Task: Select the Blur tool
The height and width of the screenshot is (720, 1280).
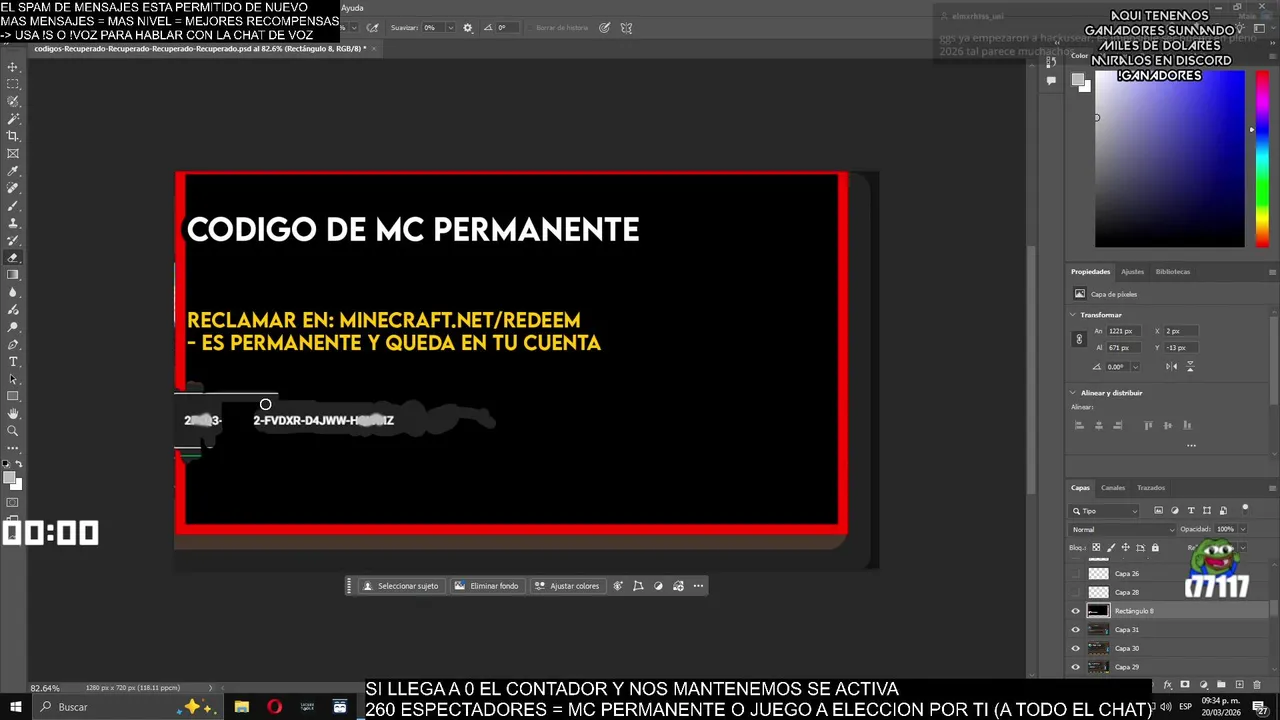Action: click(13, 292)
